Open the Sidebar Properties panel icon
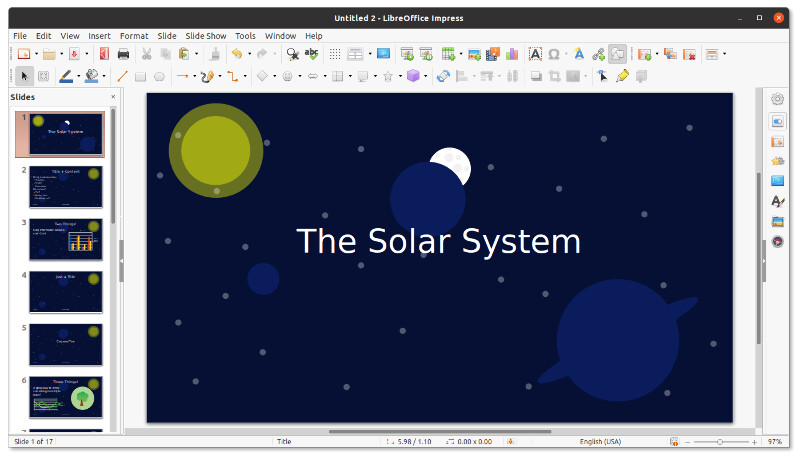 (x=777, y=121)
